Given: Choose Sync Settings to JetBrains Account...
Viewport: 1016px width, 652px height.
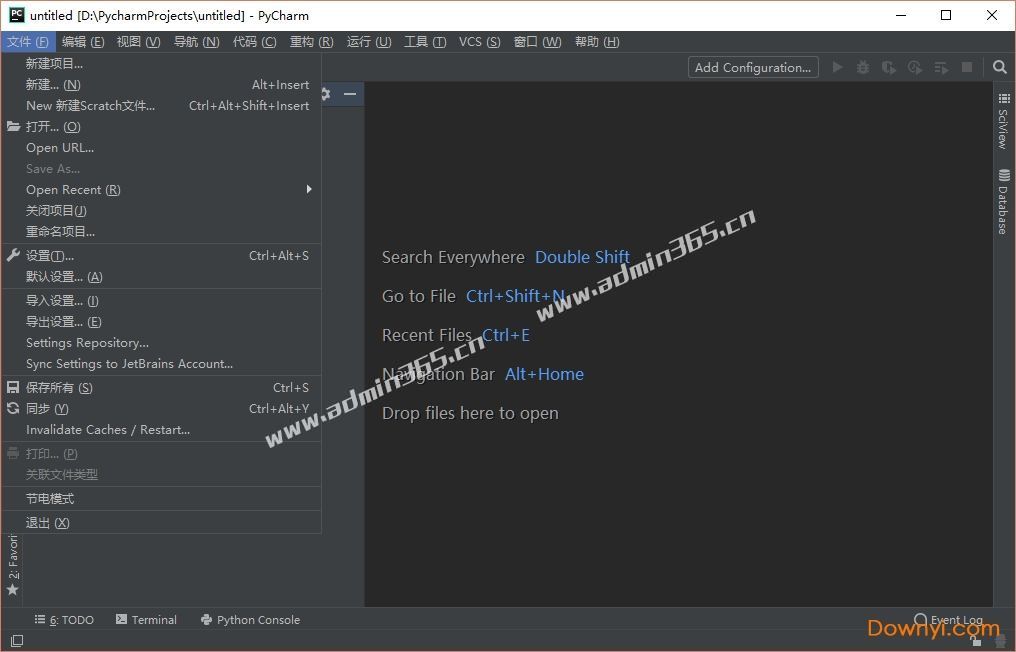Looking at the screenshot, I should click(161, 364).
